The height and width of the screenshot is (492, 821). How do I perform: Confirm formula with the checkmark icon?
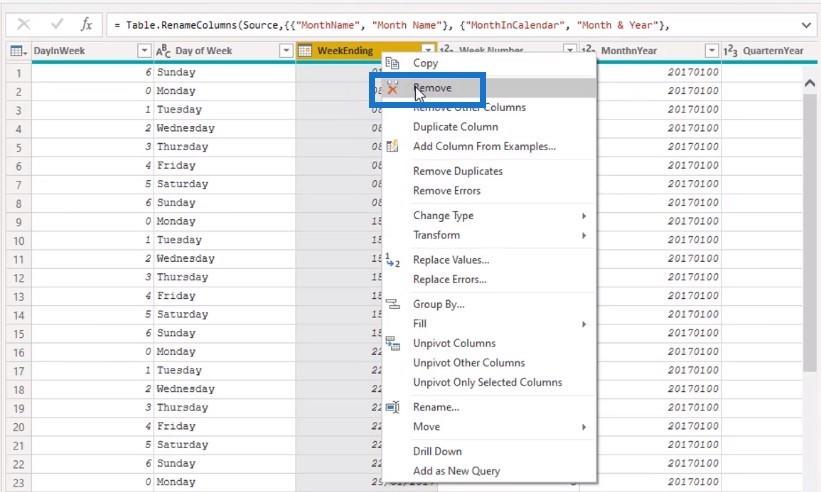[57, 24]
